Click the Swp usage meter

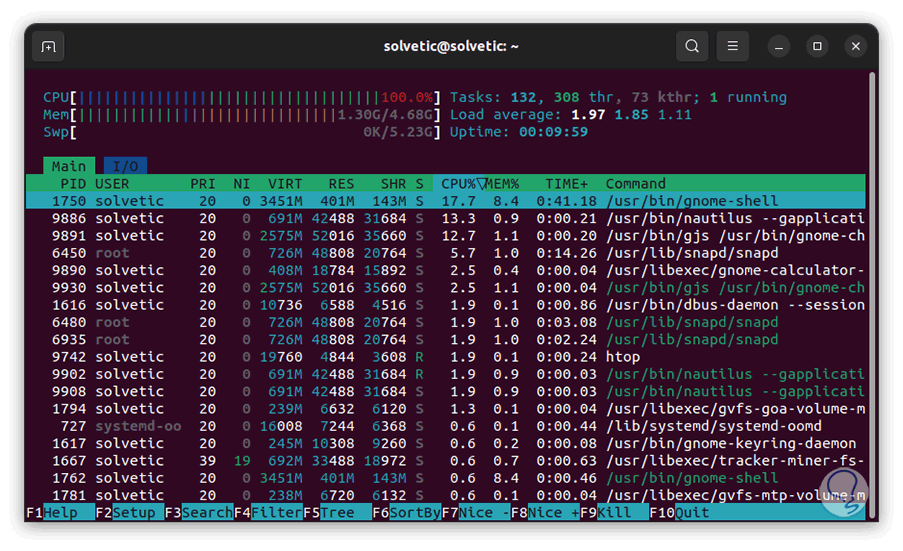tap(242, 132)
